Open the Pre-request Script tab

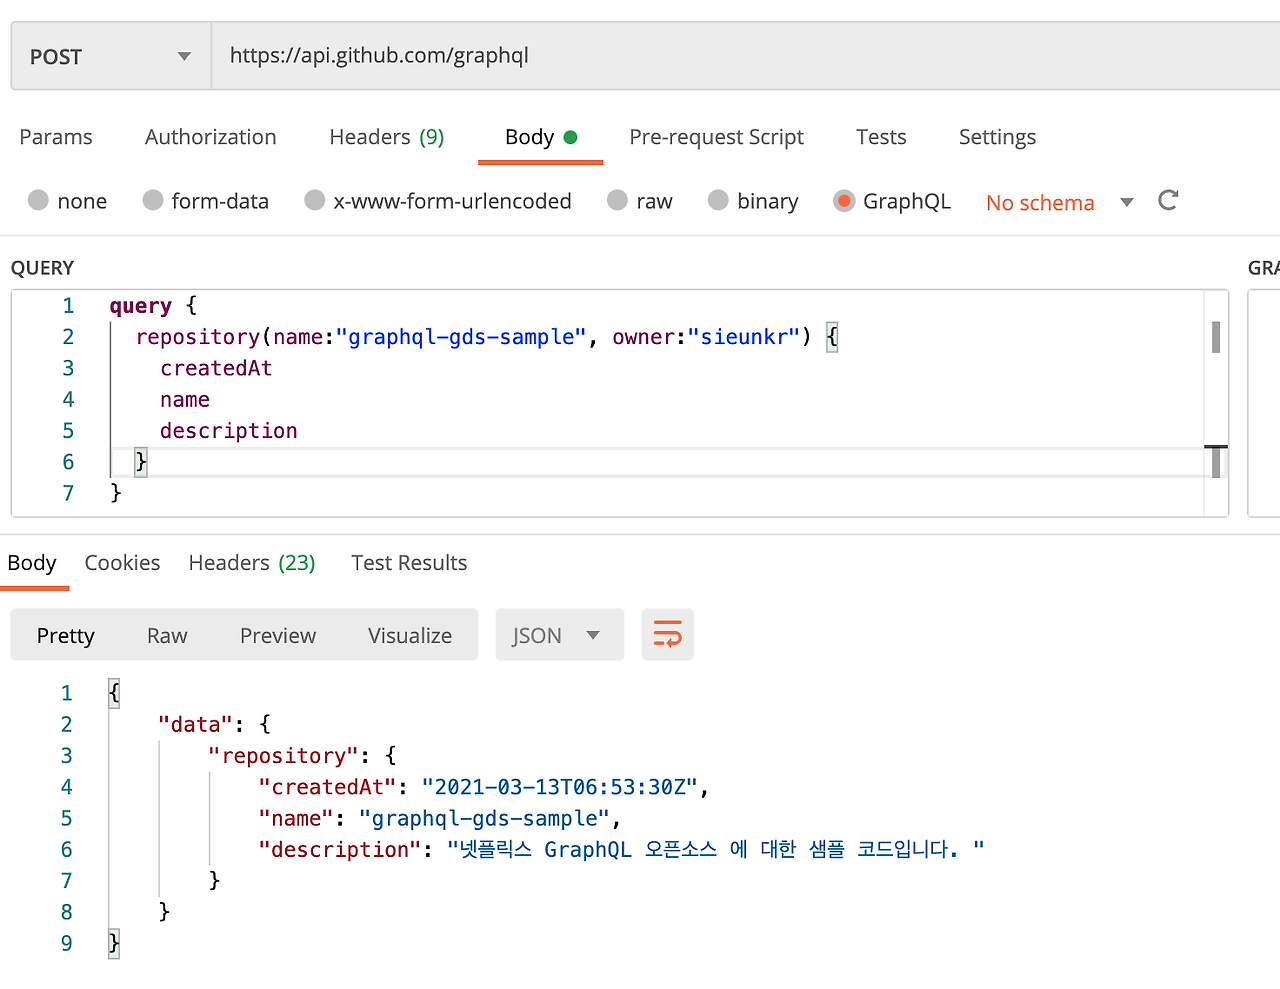[x=716, y=137]
